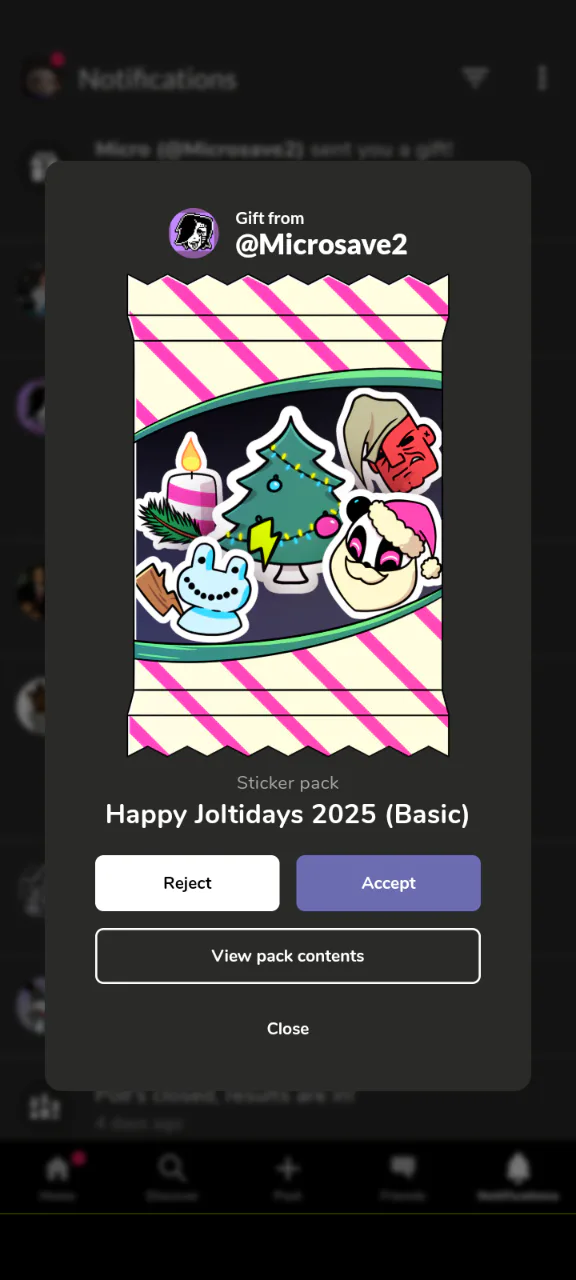
Task: Close the gift dialog
Action: point(288,1029)
